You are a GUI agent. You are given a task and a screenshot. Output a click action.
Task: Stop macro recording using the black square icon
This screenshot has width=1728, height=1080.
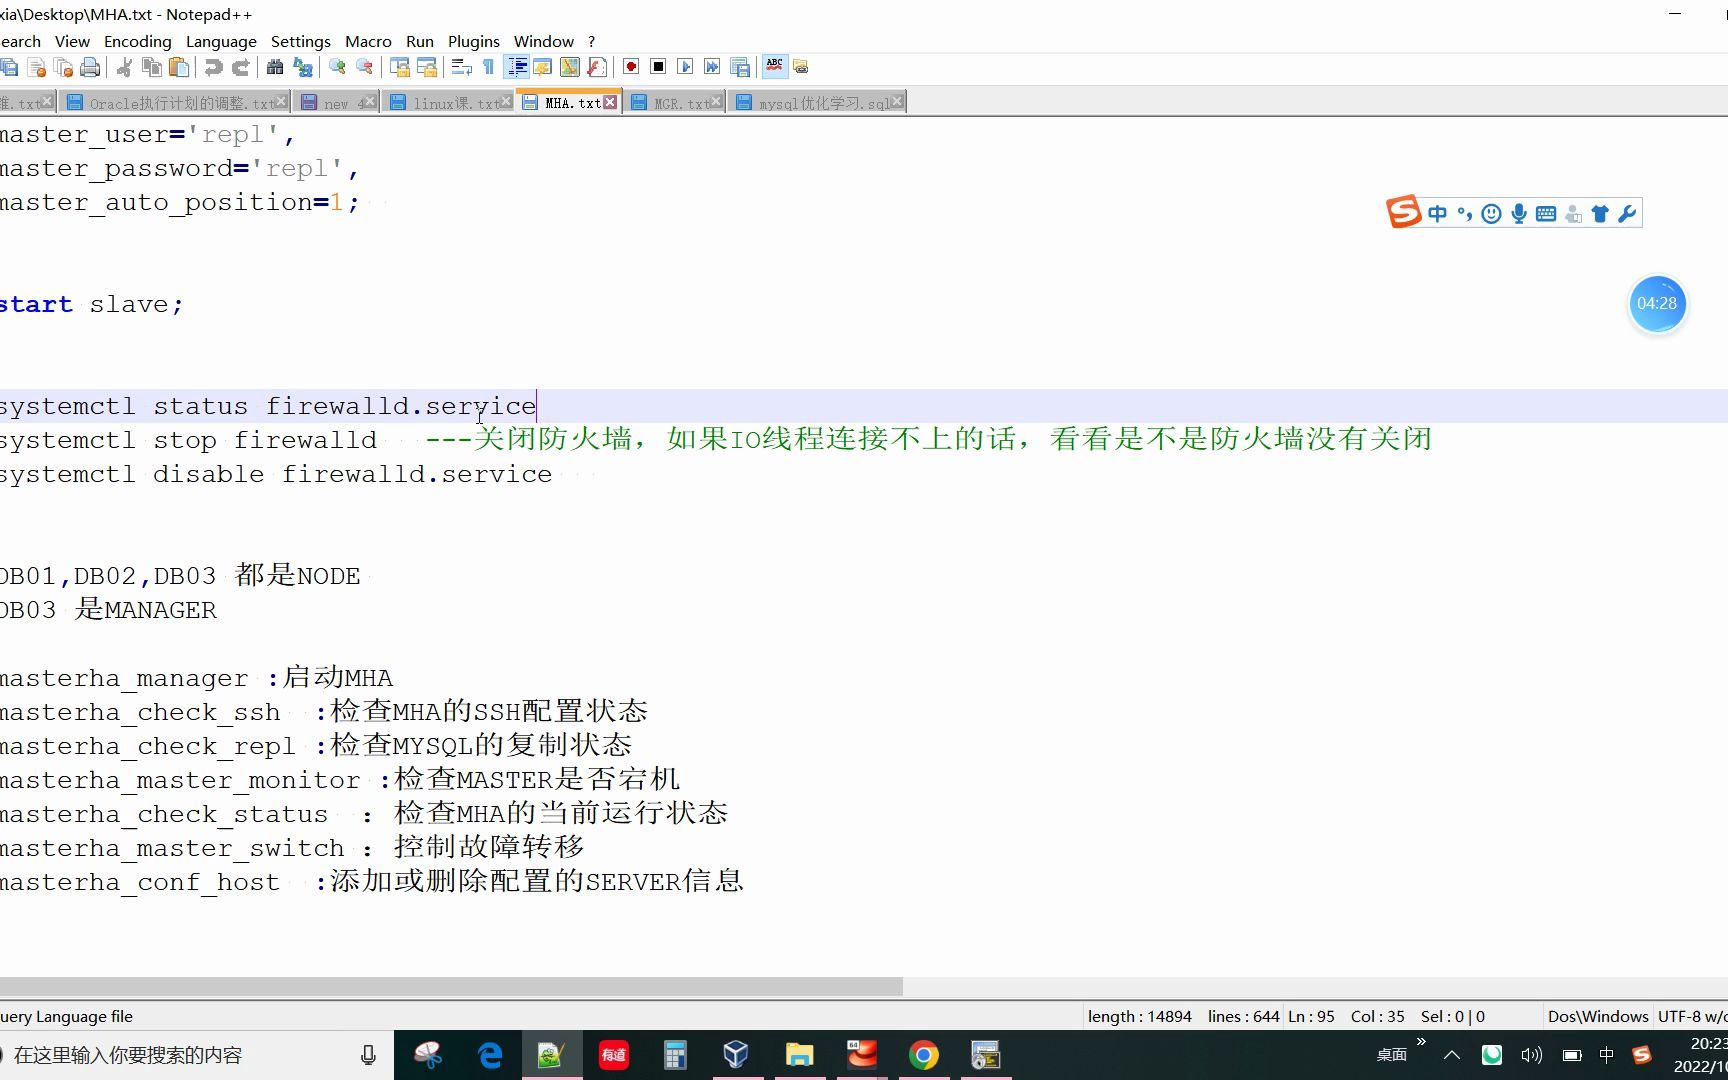pos(657,67)
